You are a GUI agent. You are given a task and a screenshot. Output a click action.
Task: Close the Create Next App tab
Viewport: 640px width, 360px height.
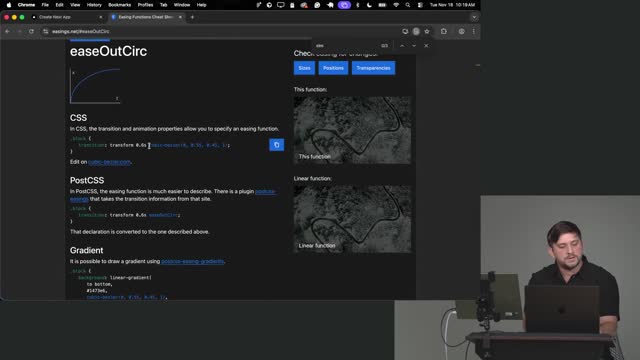tap(101, 17)
